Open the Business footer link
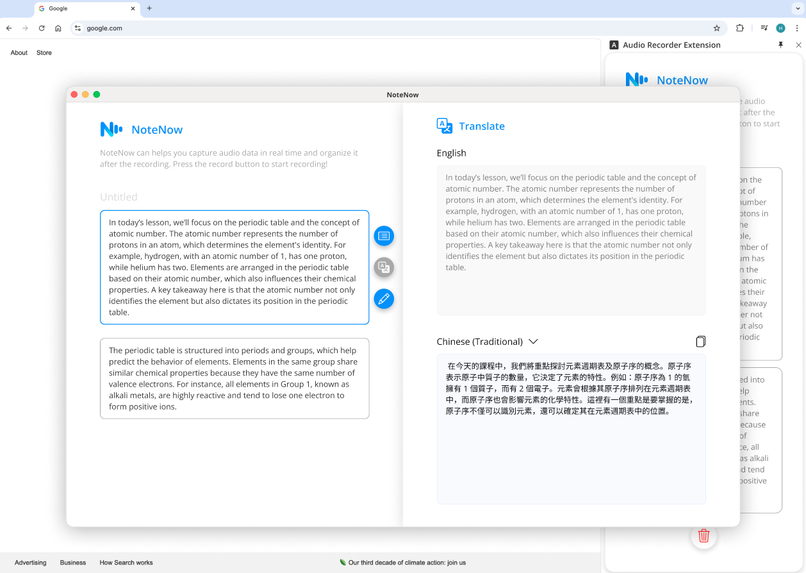This screenshot has height=573, width=806. click(x=73, y=563)
